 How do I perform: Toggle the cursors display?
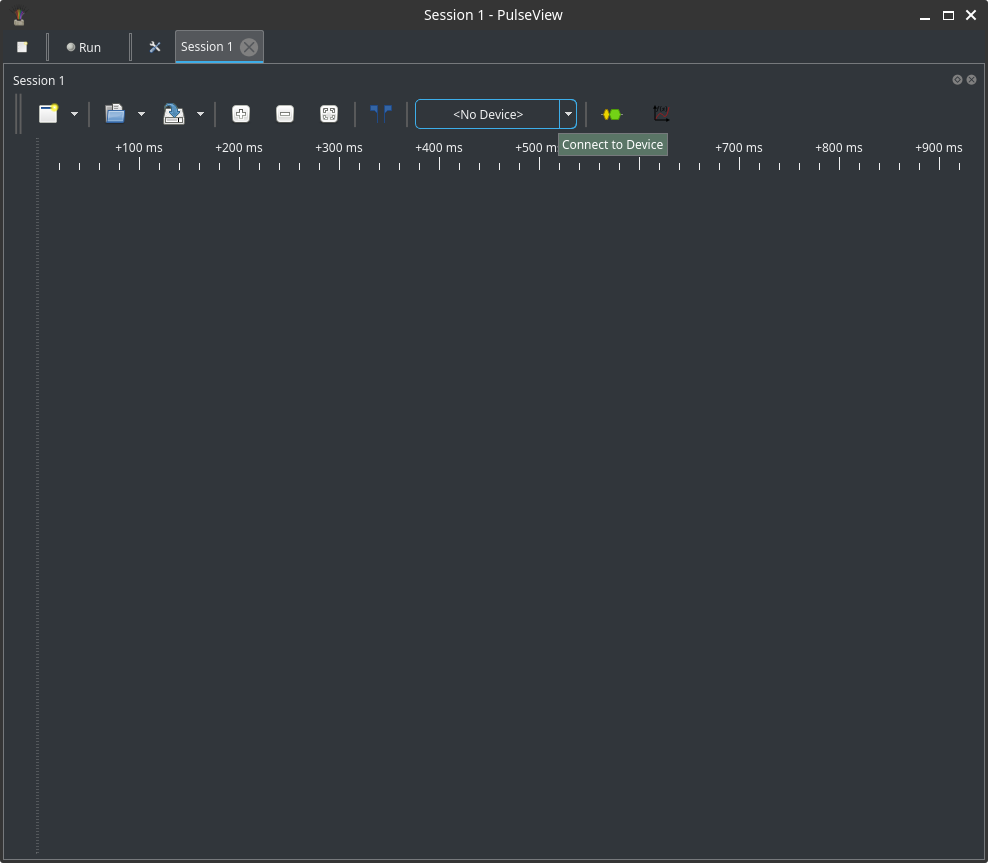[380, 114]
